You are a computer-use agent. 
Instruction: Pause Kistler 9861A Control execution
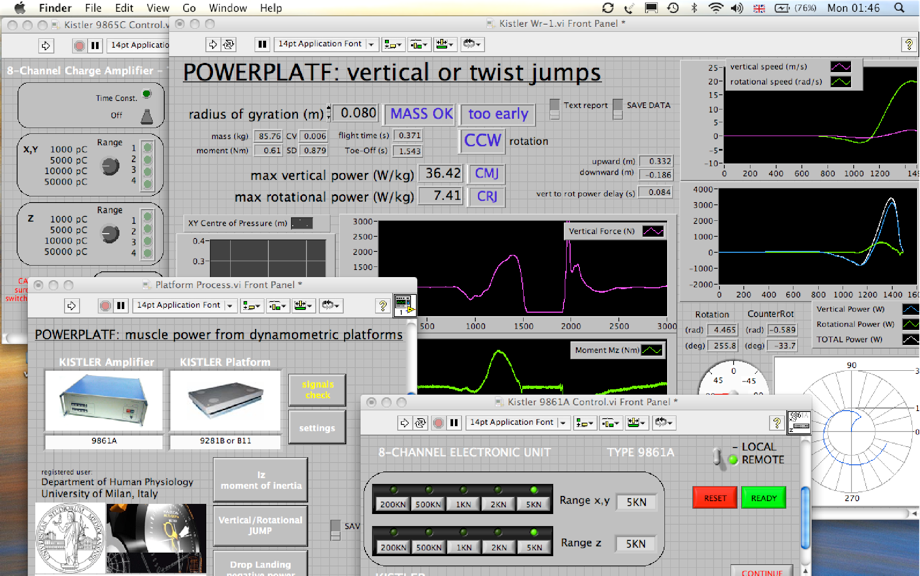click(x=454, y=423)
